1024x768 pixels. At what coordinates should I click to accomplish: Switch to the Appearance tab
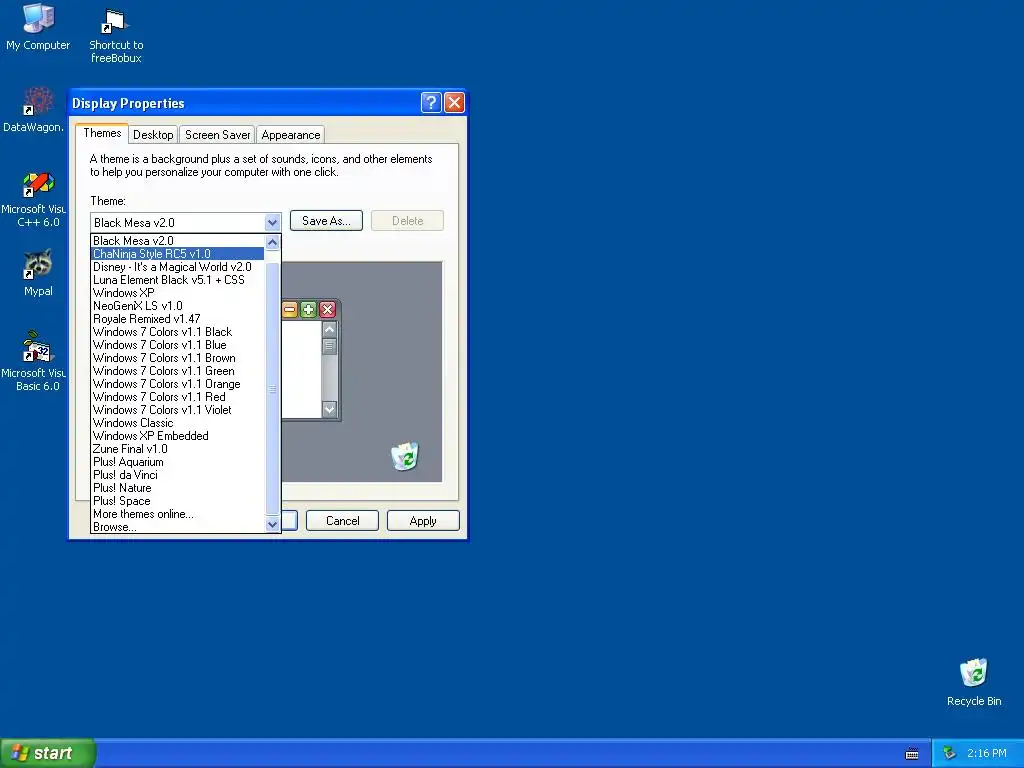pyautogui.click(x=291, y=135)
